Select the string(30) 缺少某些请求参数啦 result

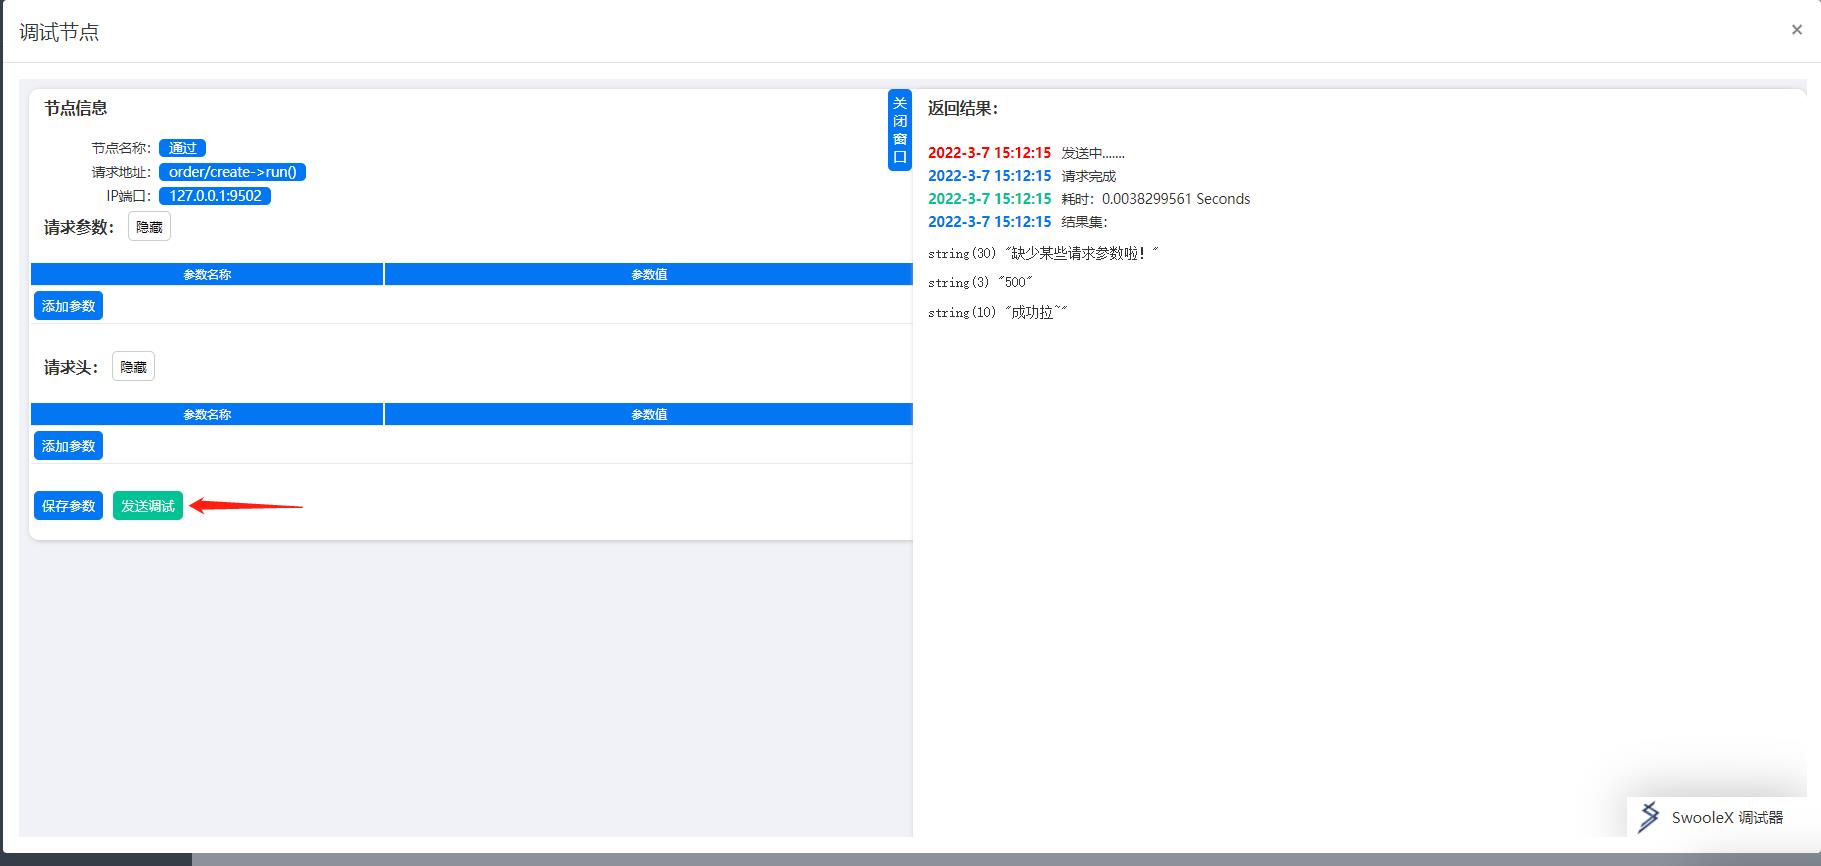(1043, 253)
